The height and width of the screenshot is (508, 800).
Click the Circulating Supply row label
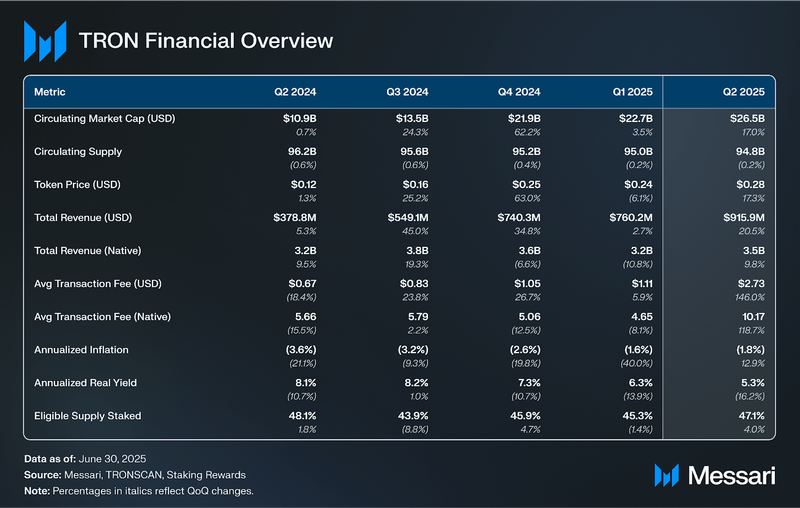[78, 151]
